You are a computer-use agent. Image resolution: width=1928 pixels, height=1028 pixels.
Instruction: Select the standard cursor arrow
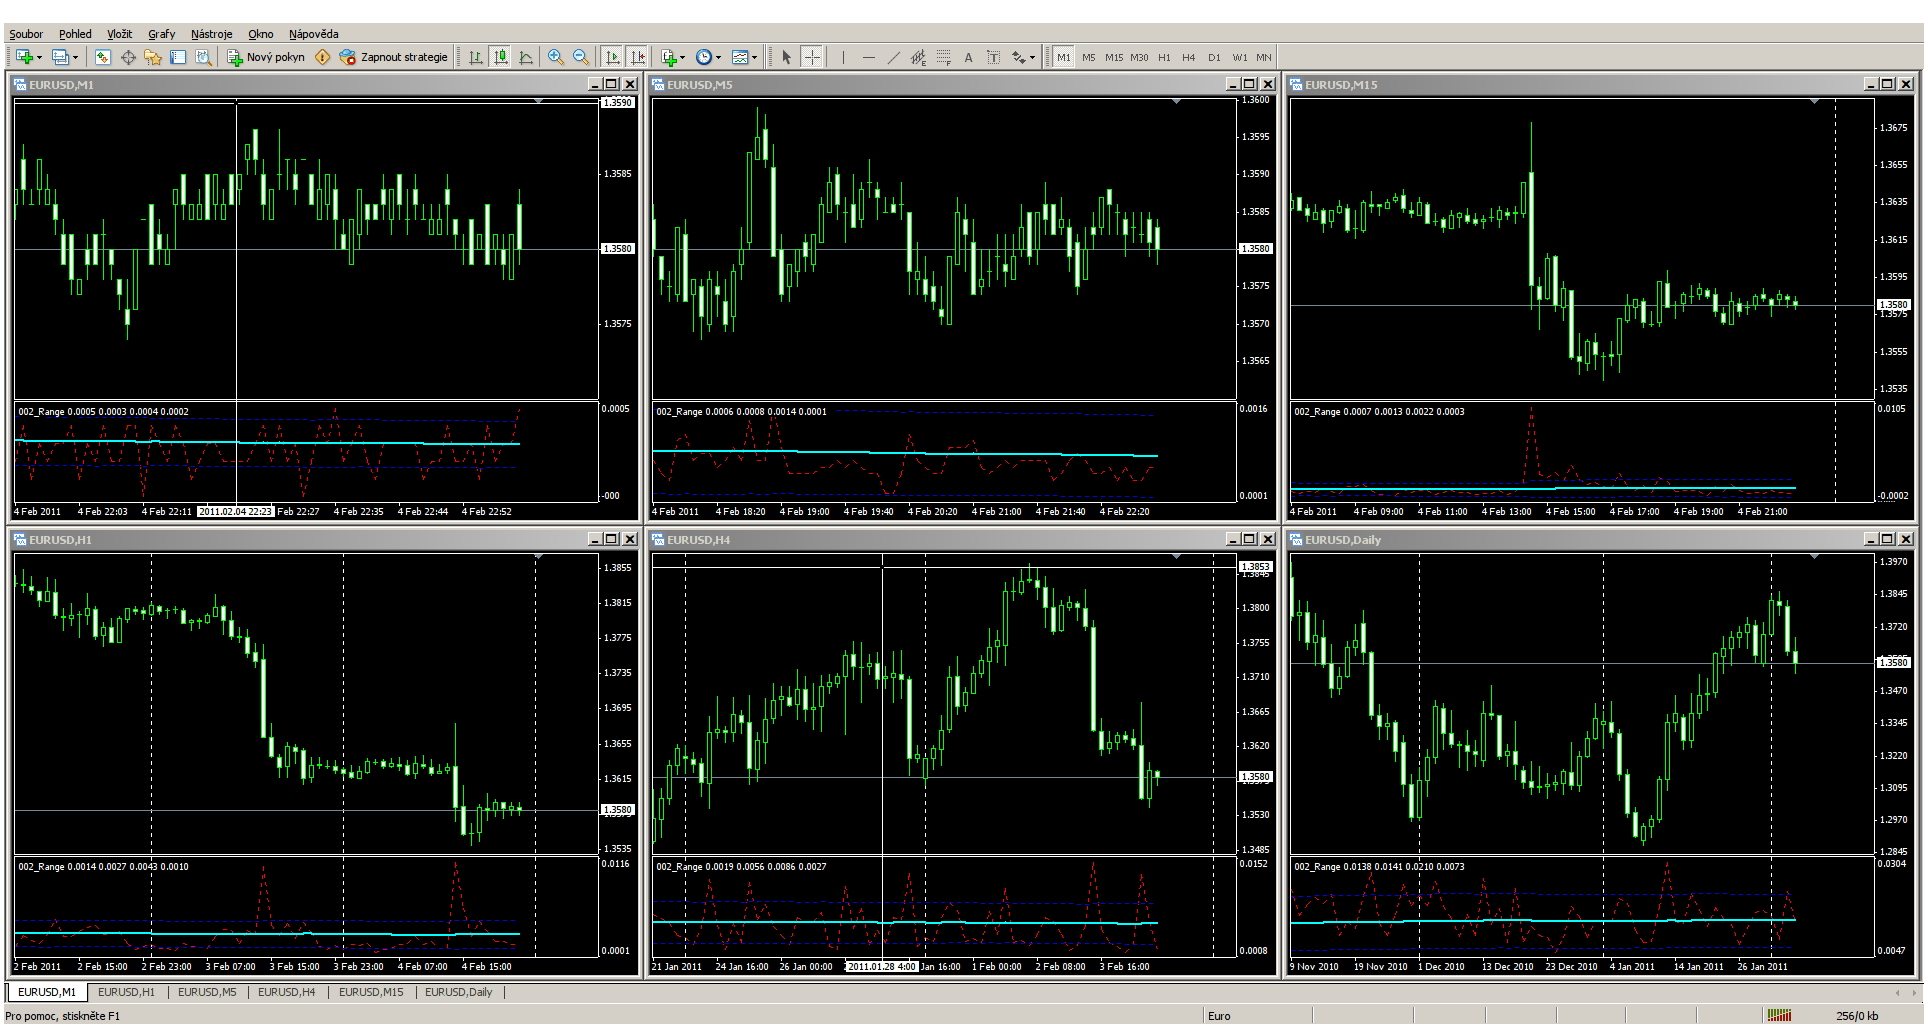(787, 57)
